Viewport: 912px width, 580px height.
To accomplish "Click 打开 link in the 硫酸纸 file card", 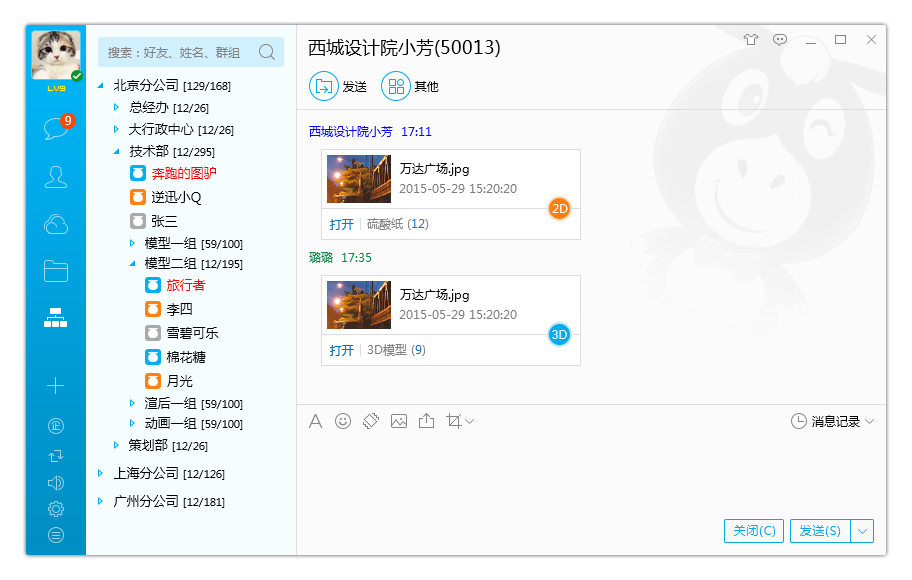I will point(341,224).
